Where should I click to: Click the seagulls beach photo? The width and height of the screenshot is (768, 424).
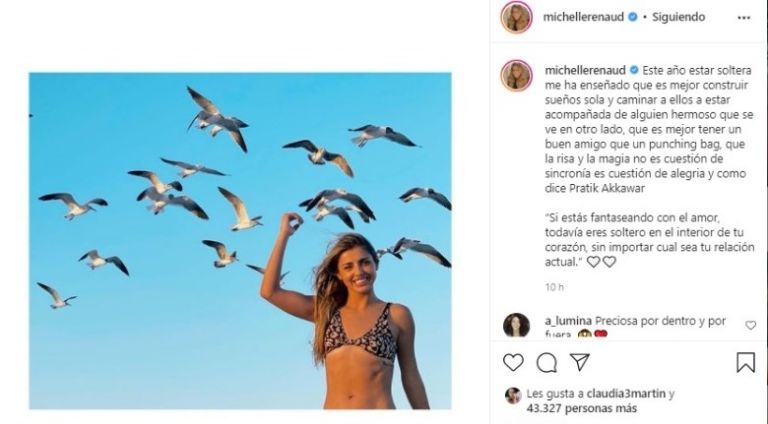click(x=240, y=240)
